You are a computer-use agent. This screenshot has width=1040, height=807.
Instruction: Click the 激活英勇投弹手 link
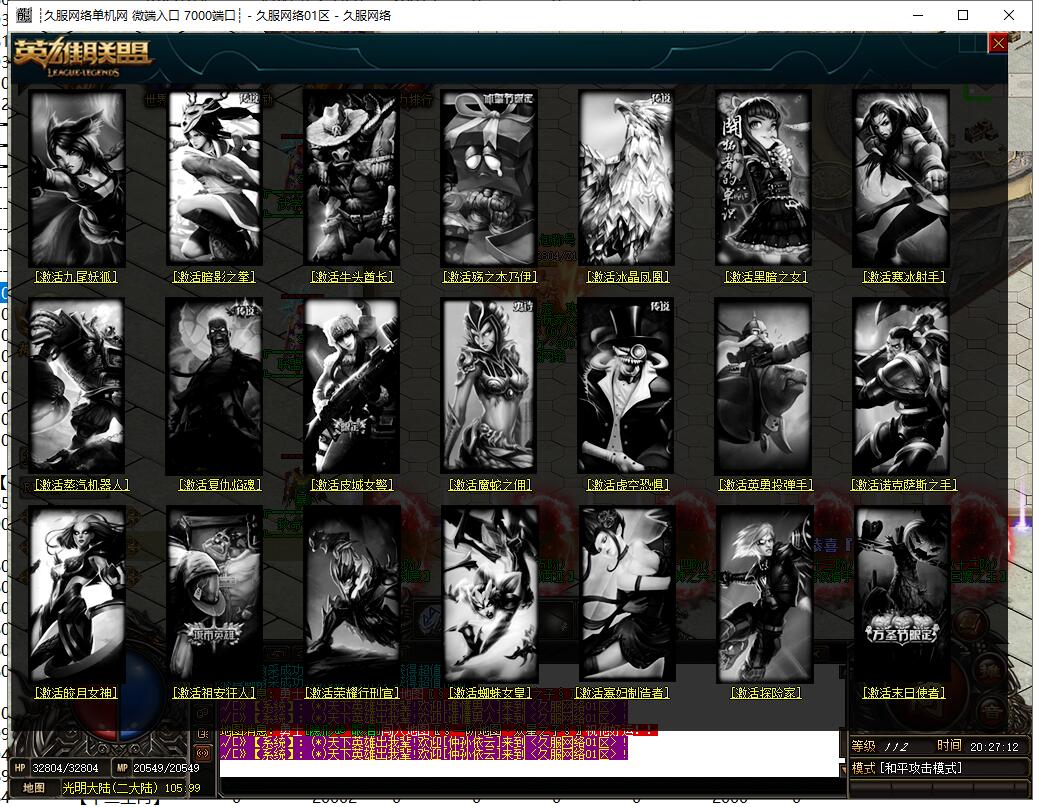click(766, 485)
